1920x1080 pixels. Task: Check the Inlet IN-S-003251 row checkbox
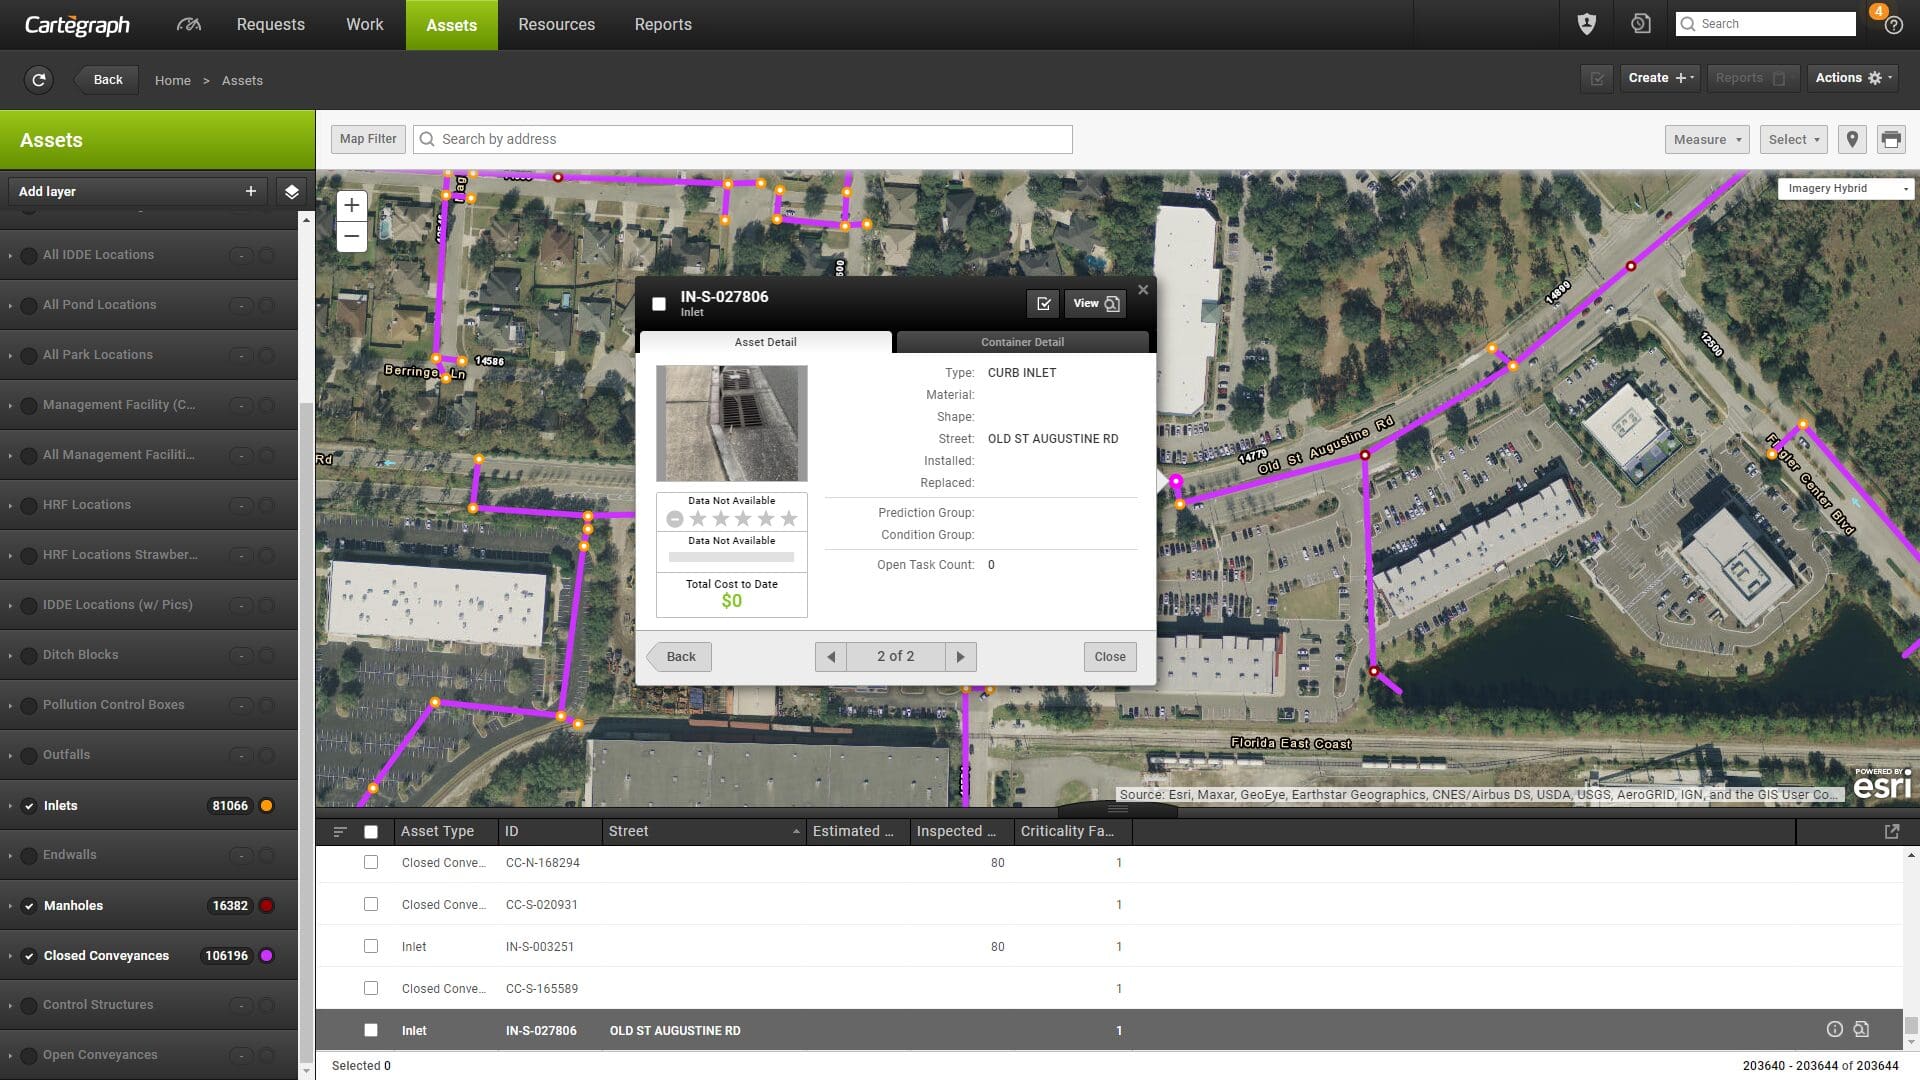[x=371, y=946]
